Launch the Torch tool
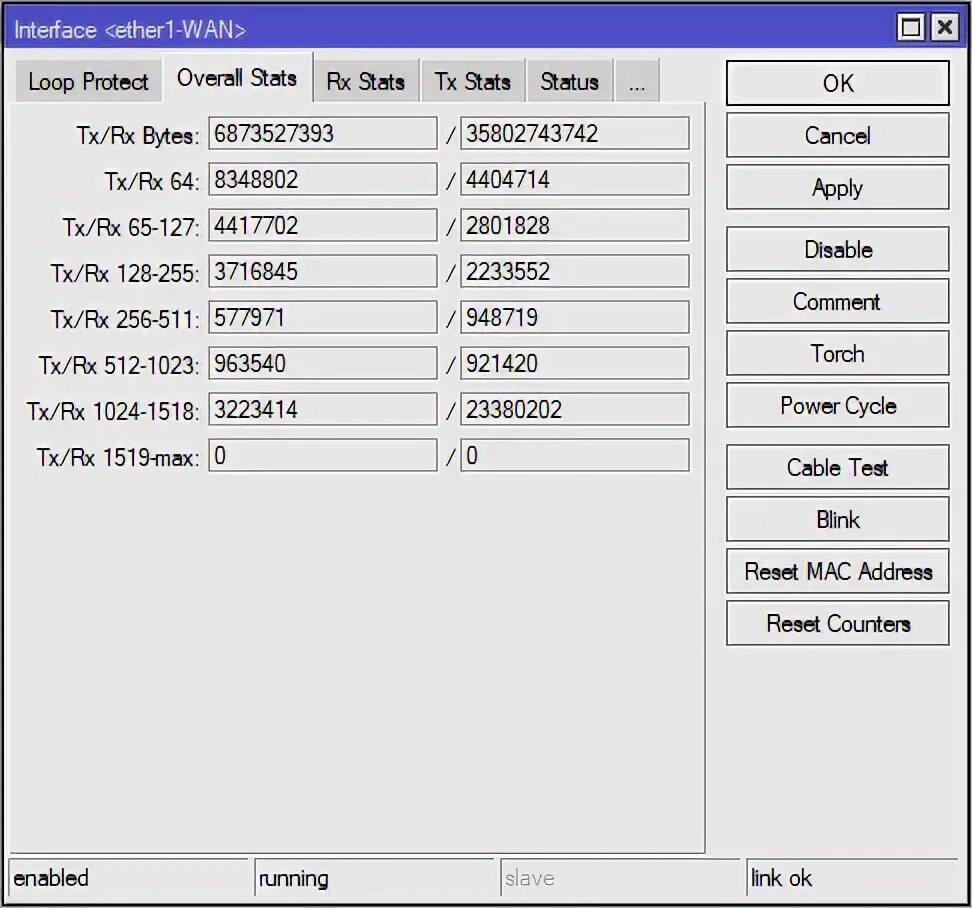Image resolution: width=972 pixels, height=908 pixels. tap(837, 353)
